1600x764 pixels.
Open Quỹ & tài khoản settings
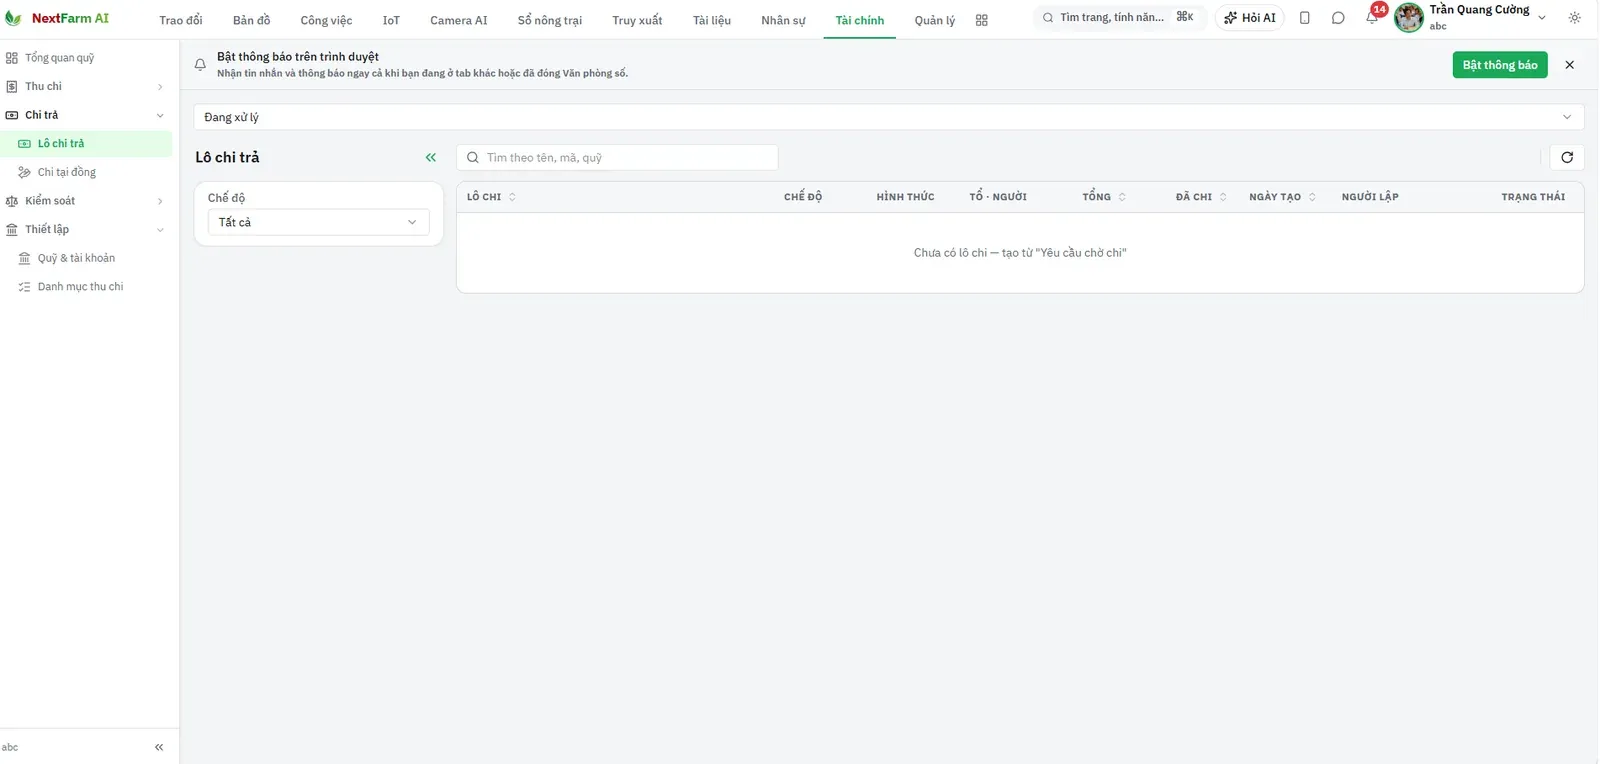pyautogui.click(x=86, y=258)
